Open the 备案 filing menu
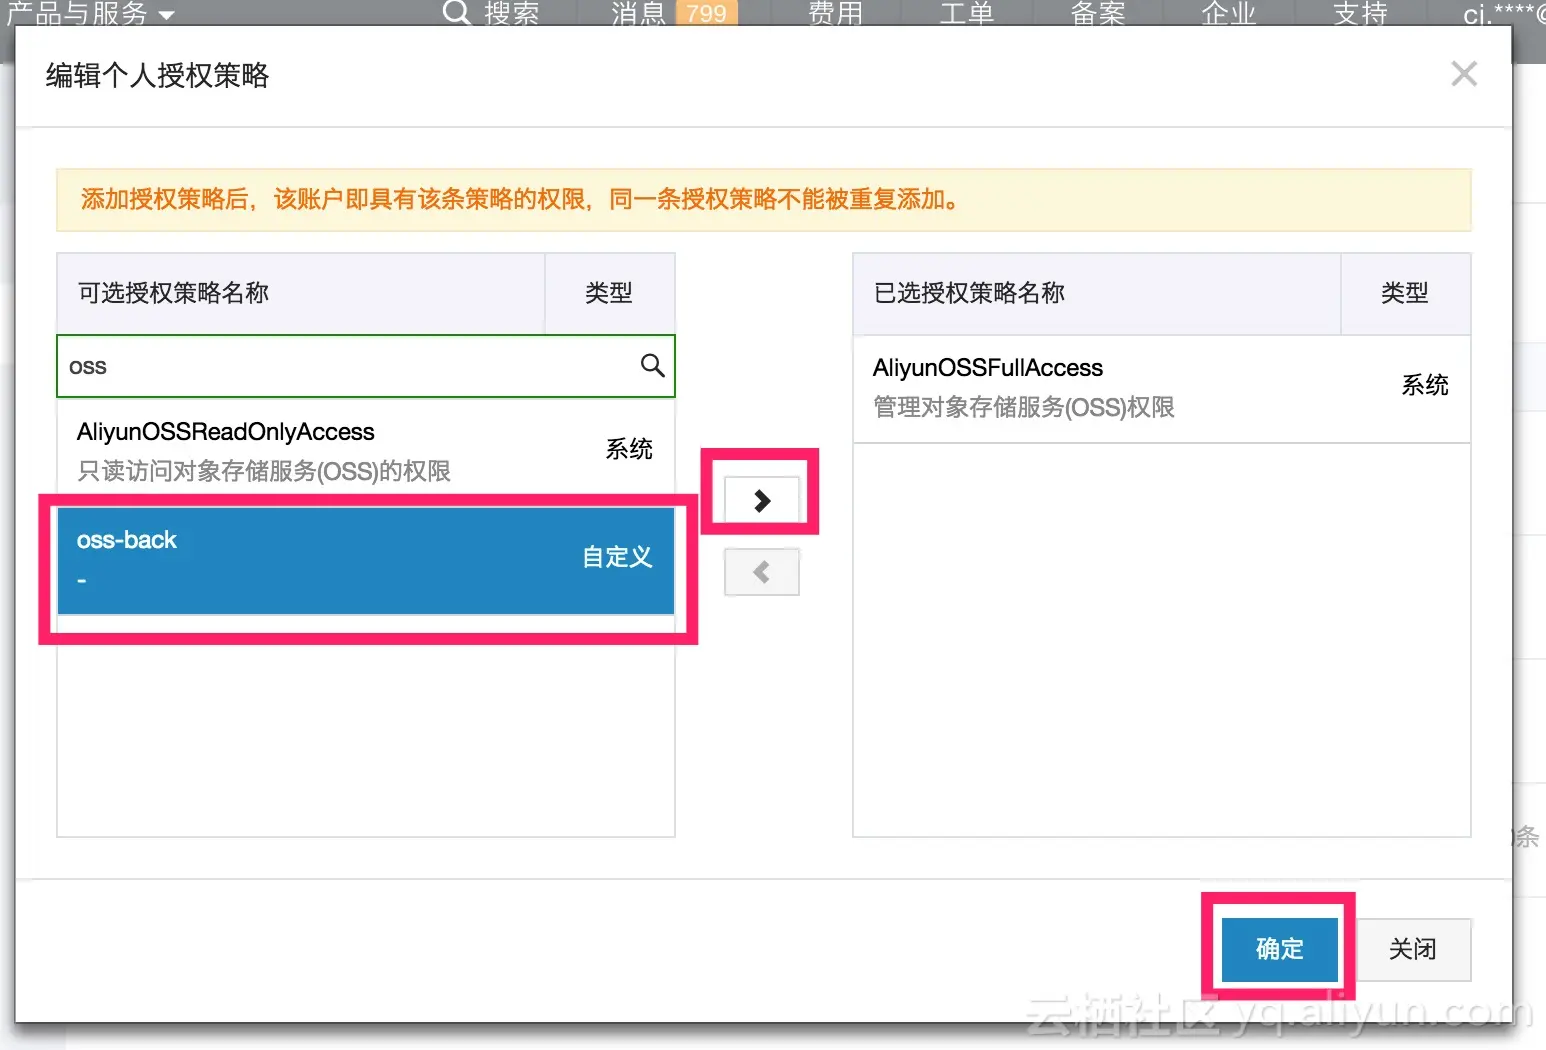Image resolution: width=1546 pixels, height=1050 pixels. 1098,14
